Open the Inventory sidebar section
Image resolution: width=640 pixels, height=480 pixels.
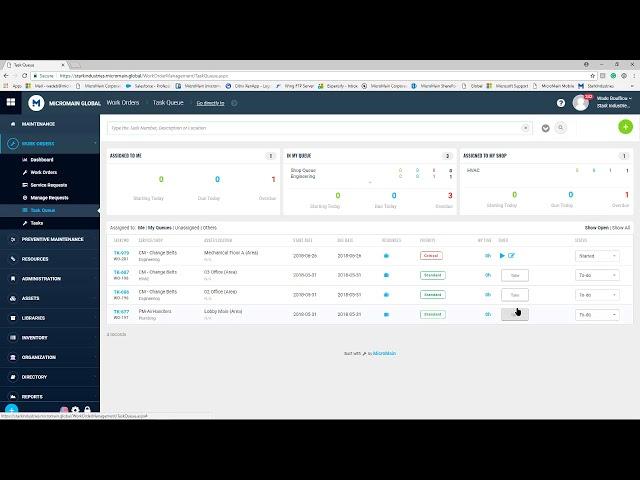point(49,338)
